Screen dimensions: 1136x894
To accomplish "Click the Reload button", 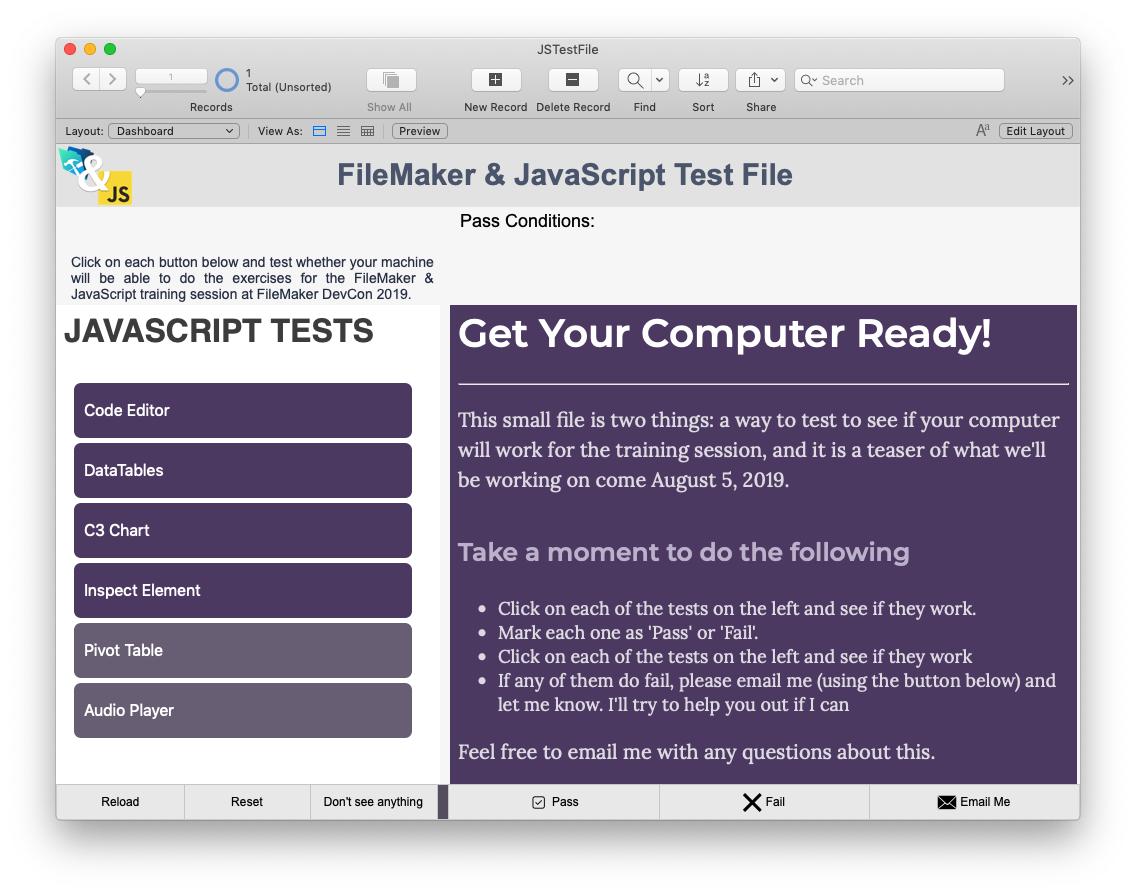I will click(120, 802).
